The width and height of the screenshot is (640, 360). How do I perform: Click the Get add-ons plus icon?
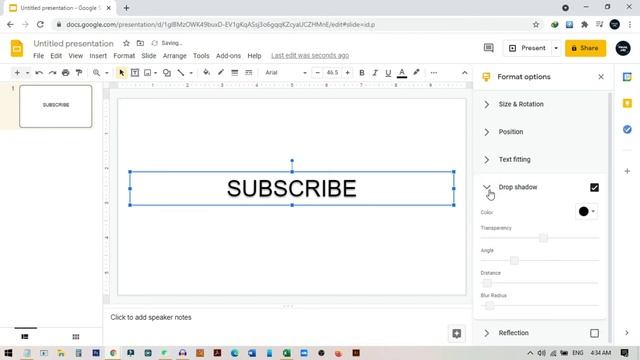[627, 171]
